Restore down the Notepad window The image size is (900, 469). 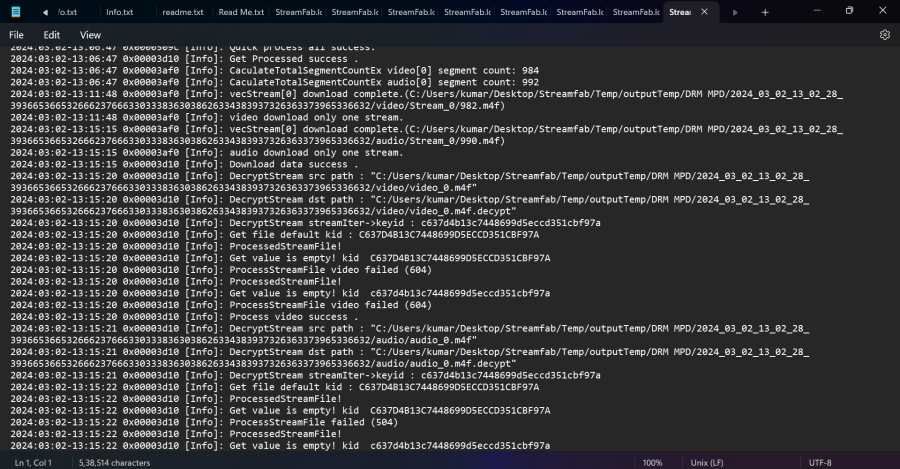849,11
